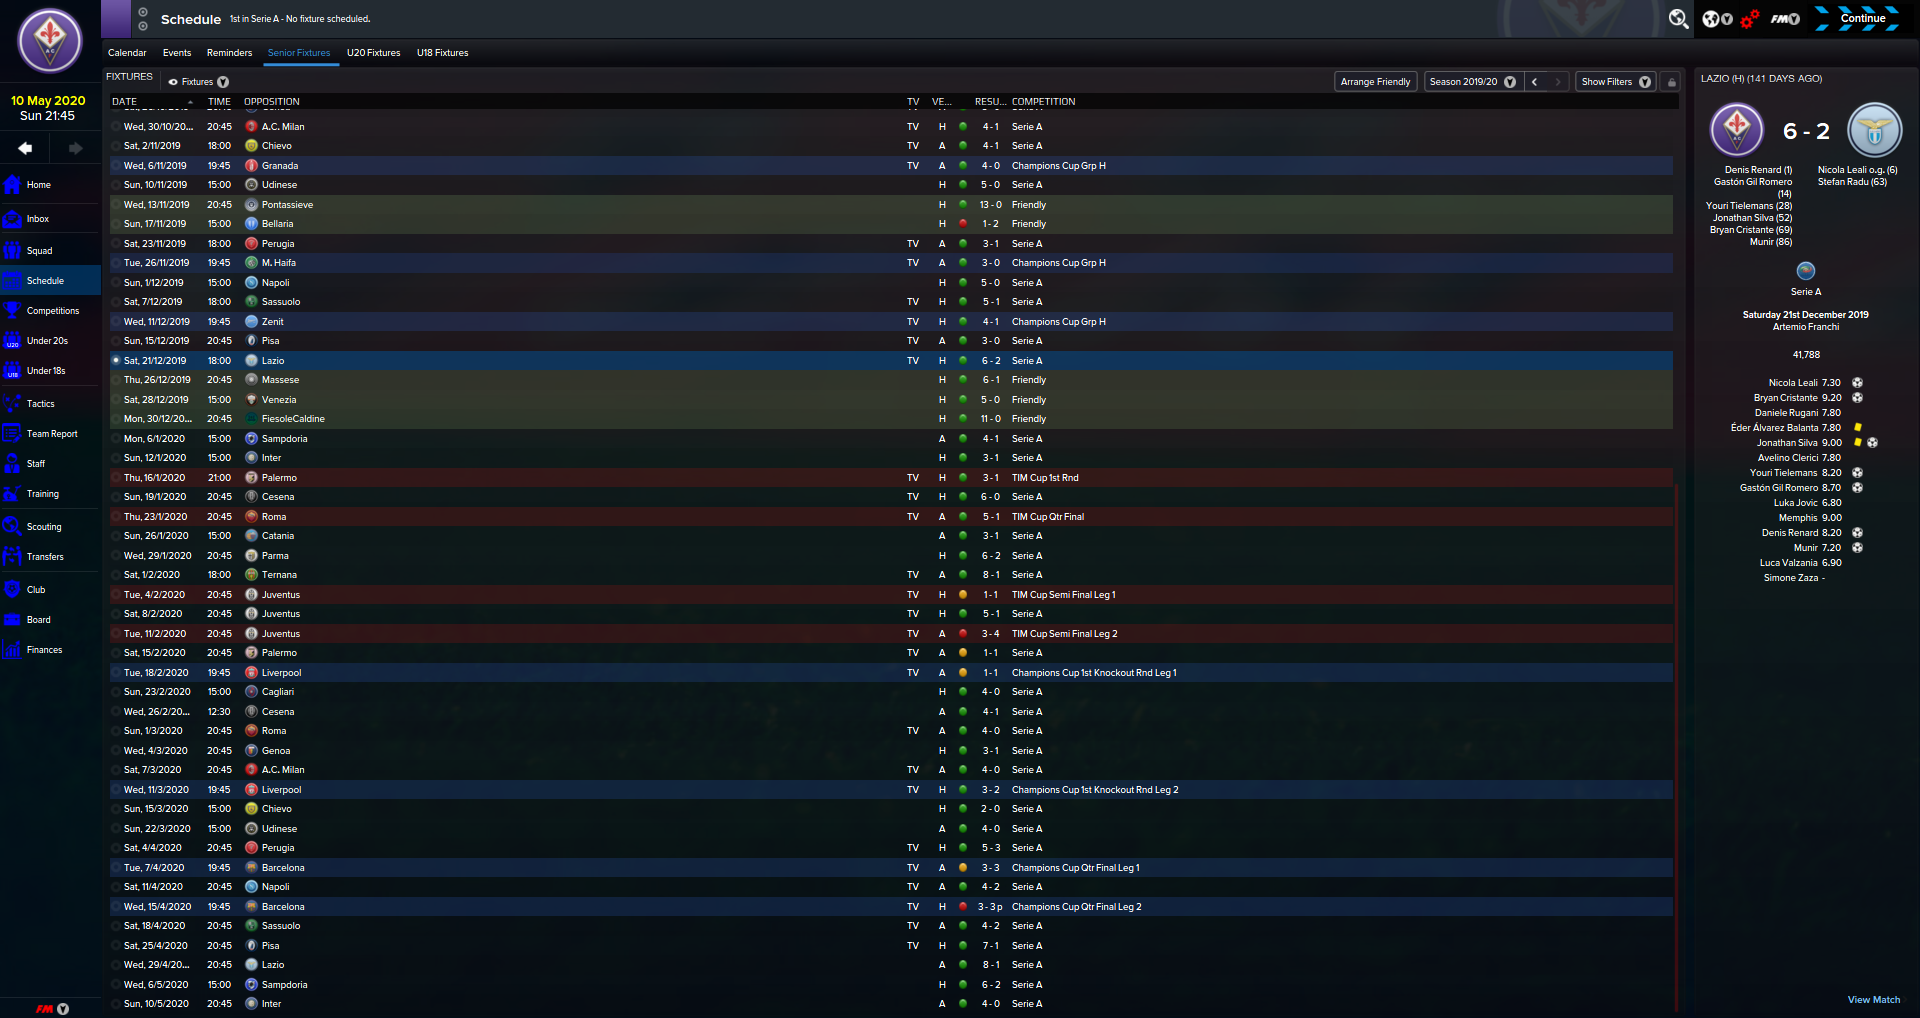Screen dimensions: 1920x1018
Task: Click the Fiorentina club crest logo
Action: [x=50, y=41]
